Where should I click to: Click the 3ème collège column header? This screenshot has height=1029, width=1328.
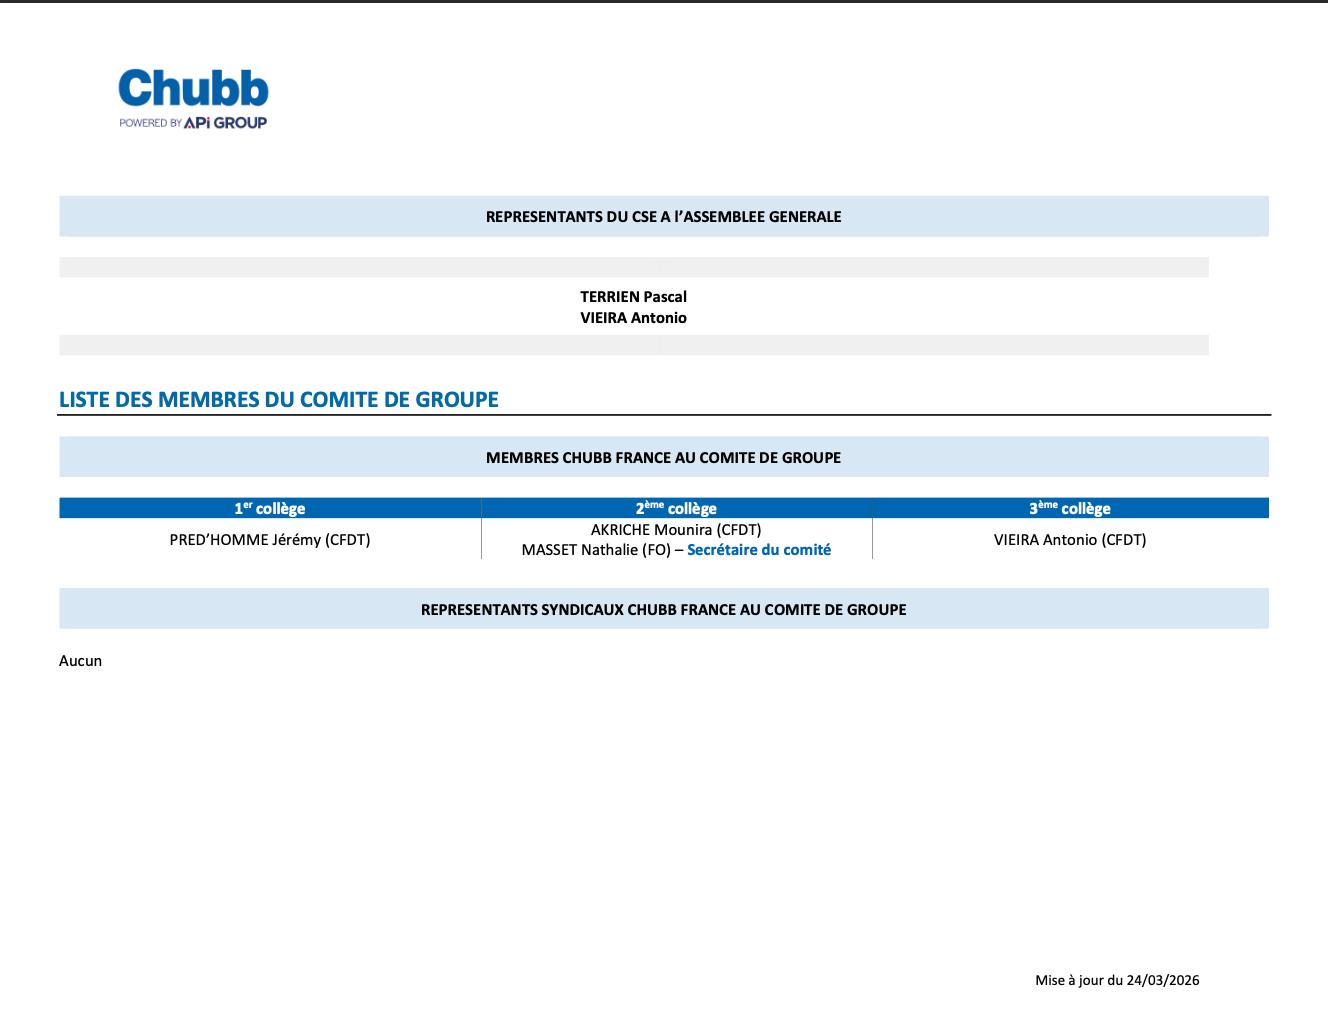(x=1070, y=509)
